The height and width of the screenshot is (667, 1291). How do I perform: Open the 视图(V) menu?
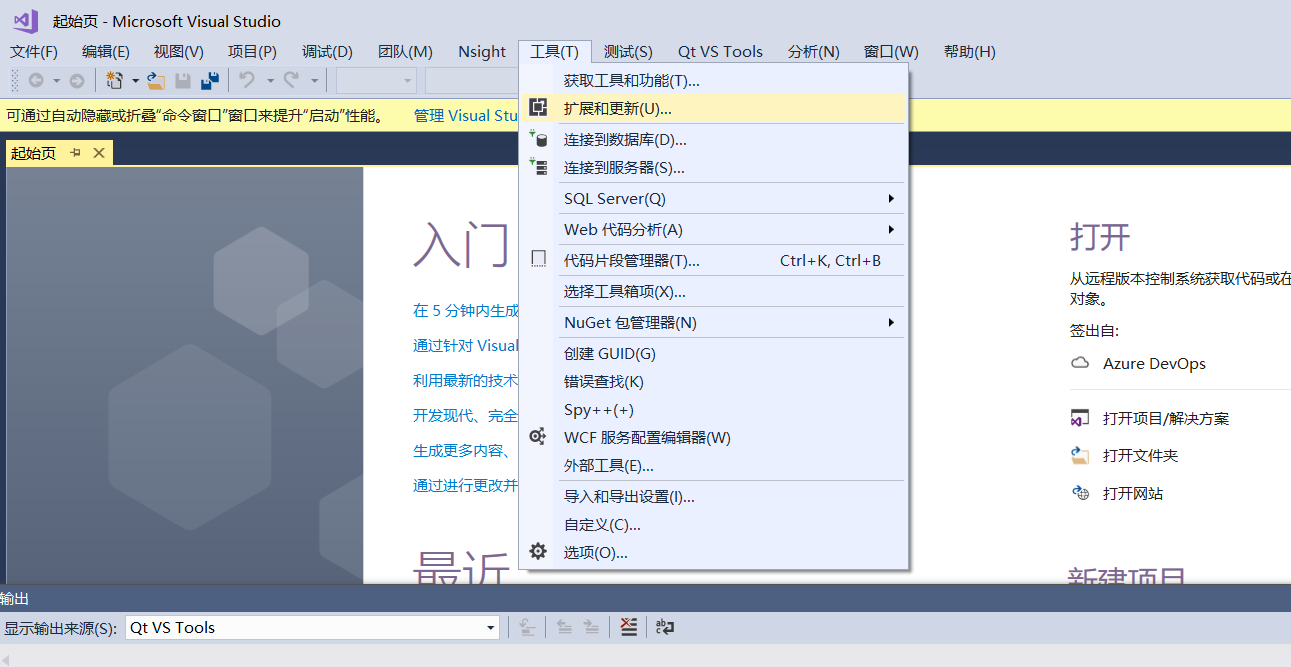coord(179,52)
